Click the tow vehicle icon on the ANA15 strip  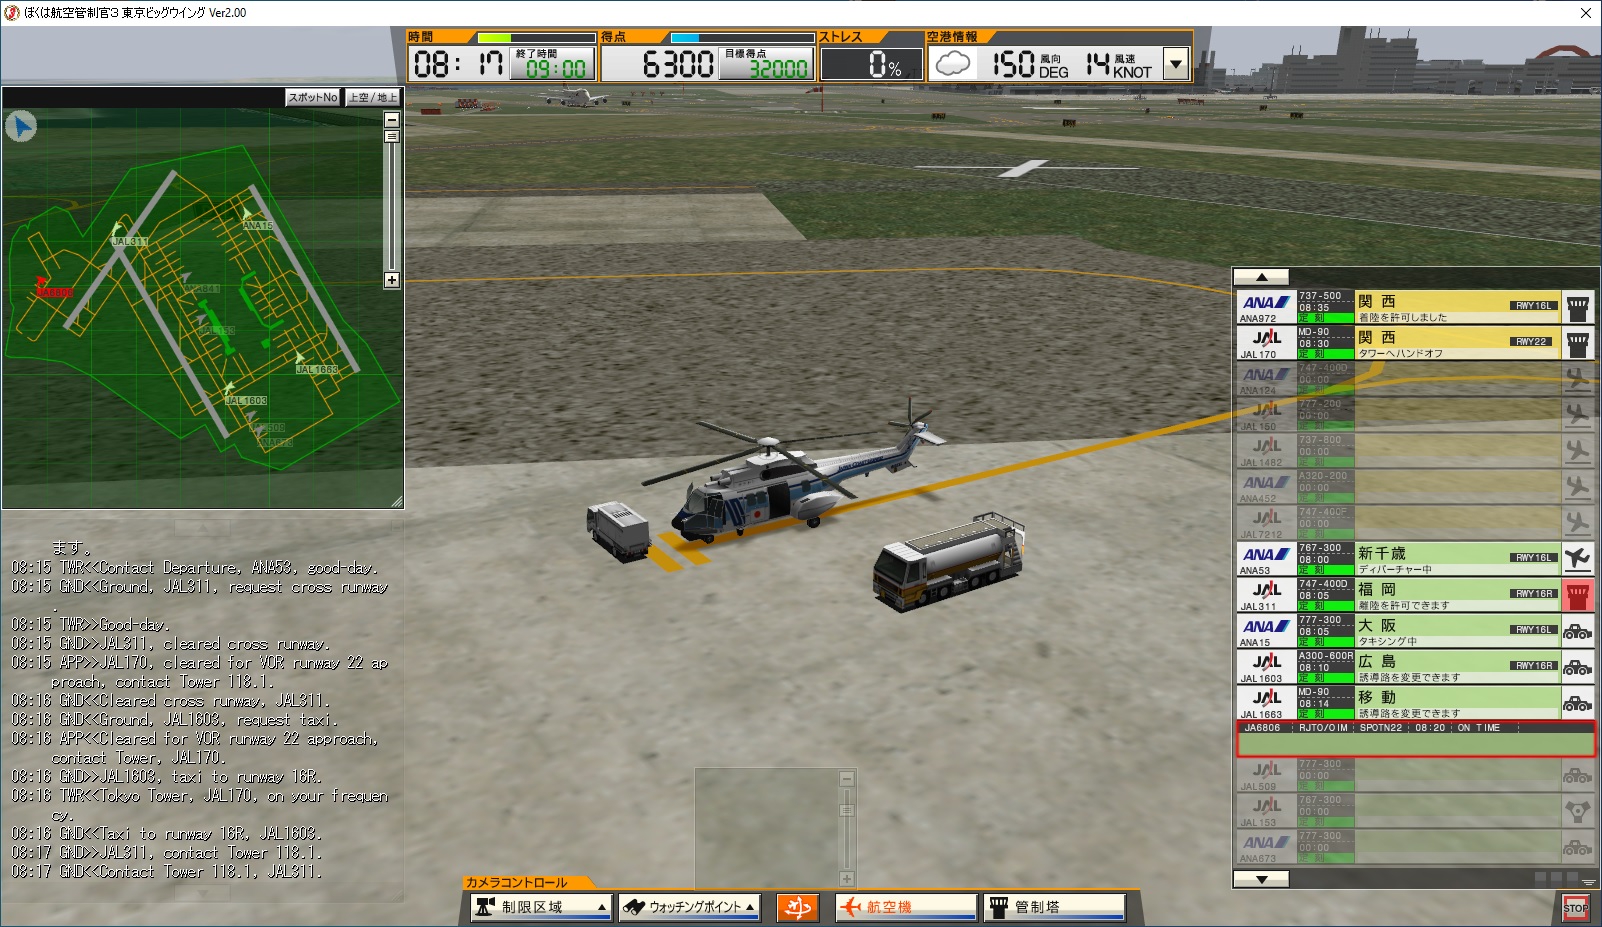1578,631
